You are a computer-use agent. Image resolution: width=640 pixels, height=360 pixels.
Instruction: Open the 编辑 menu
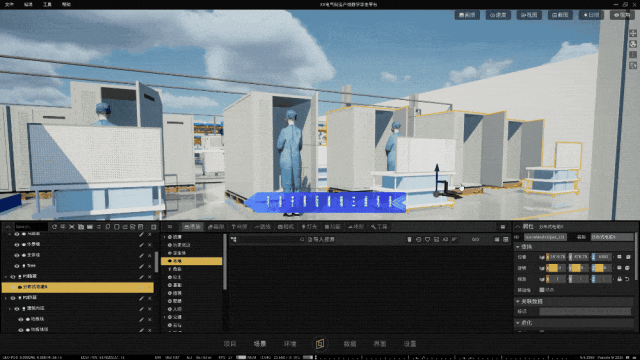[x=28, y=4]
